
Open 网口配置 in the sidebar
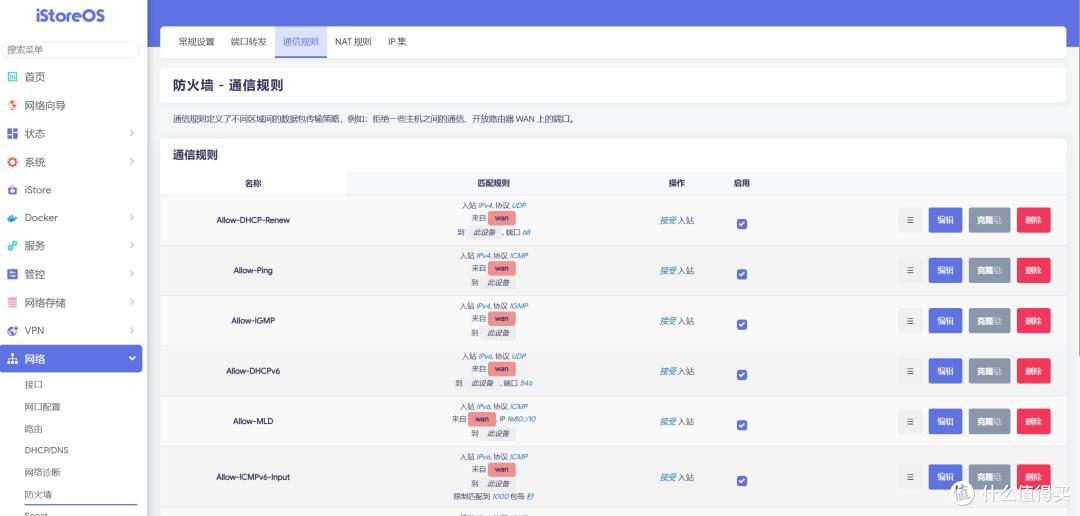(43, 406)
